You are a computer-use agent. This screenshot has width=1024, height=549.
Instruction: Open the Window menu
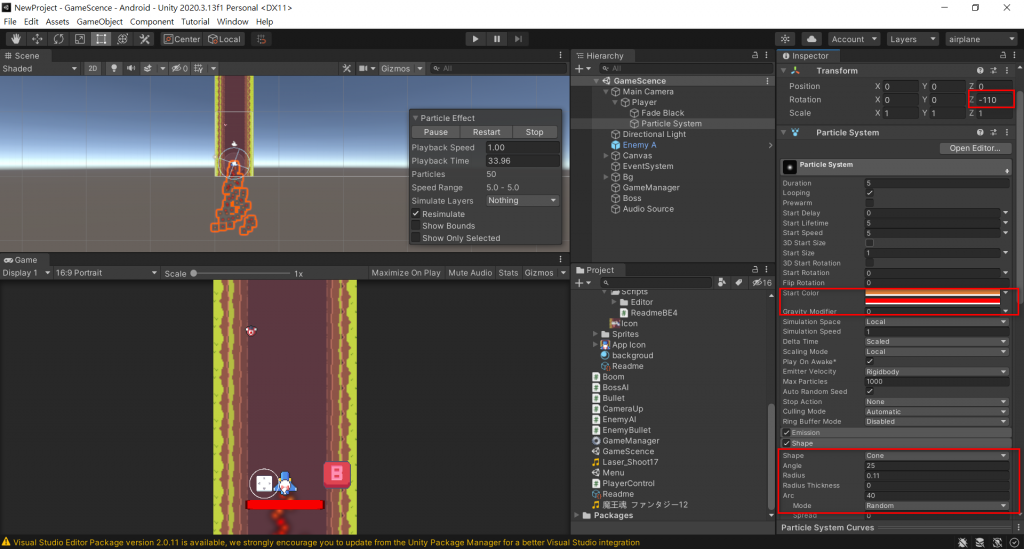tap(232, 22)
